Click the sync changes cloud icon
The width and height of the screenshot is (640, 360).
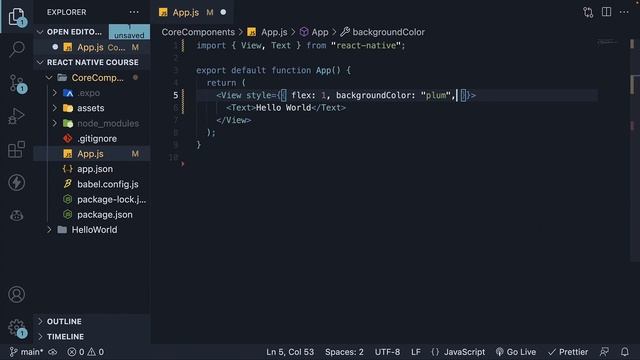(x=53, y=352)
